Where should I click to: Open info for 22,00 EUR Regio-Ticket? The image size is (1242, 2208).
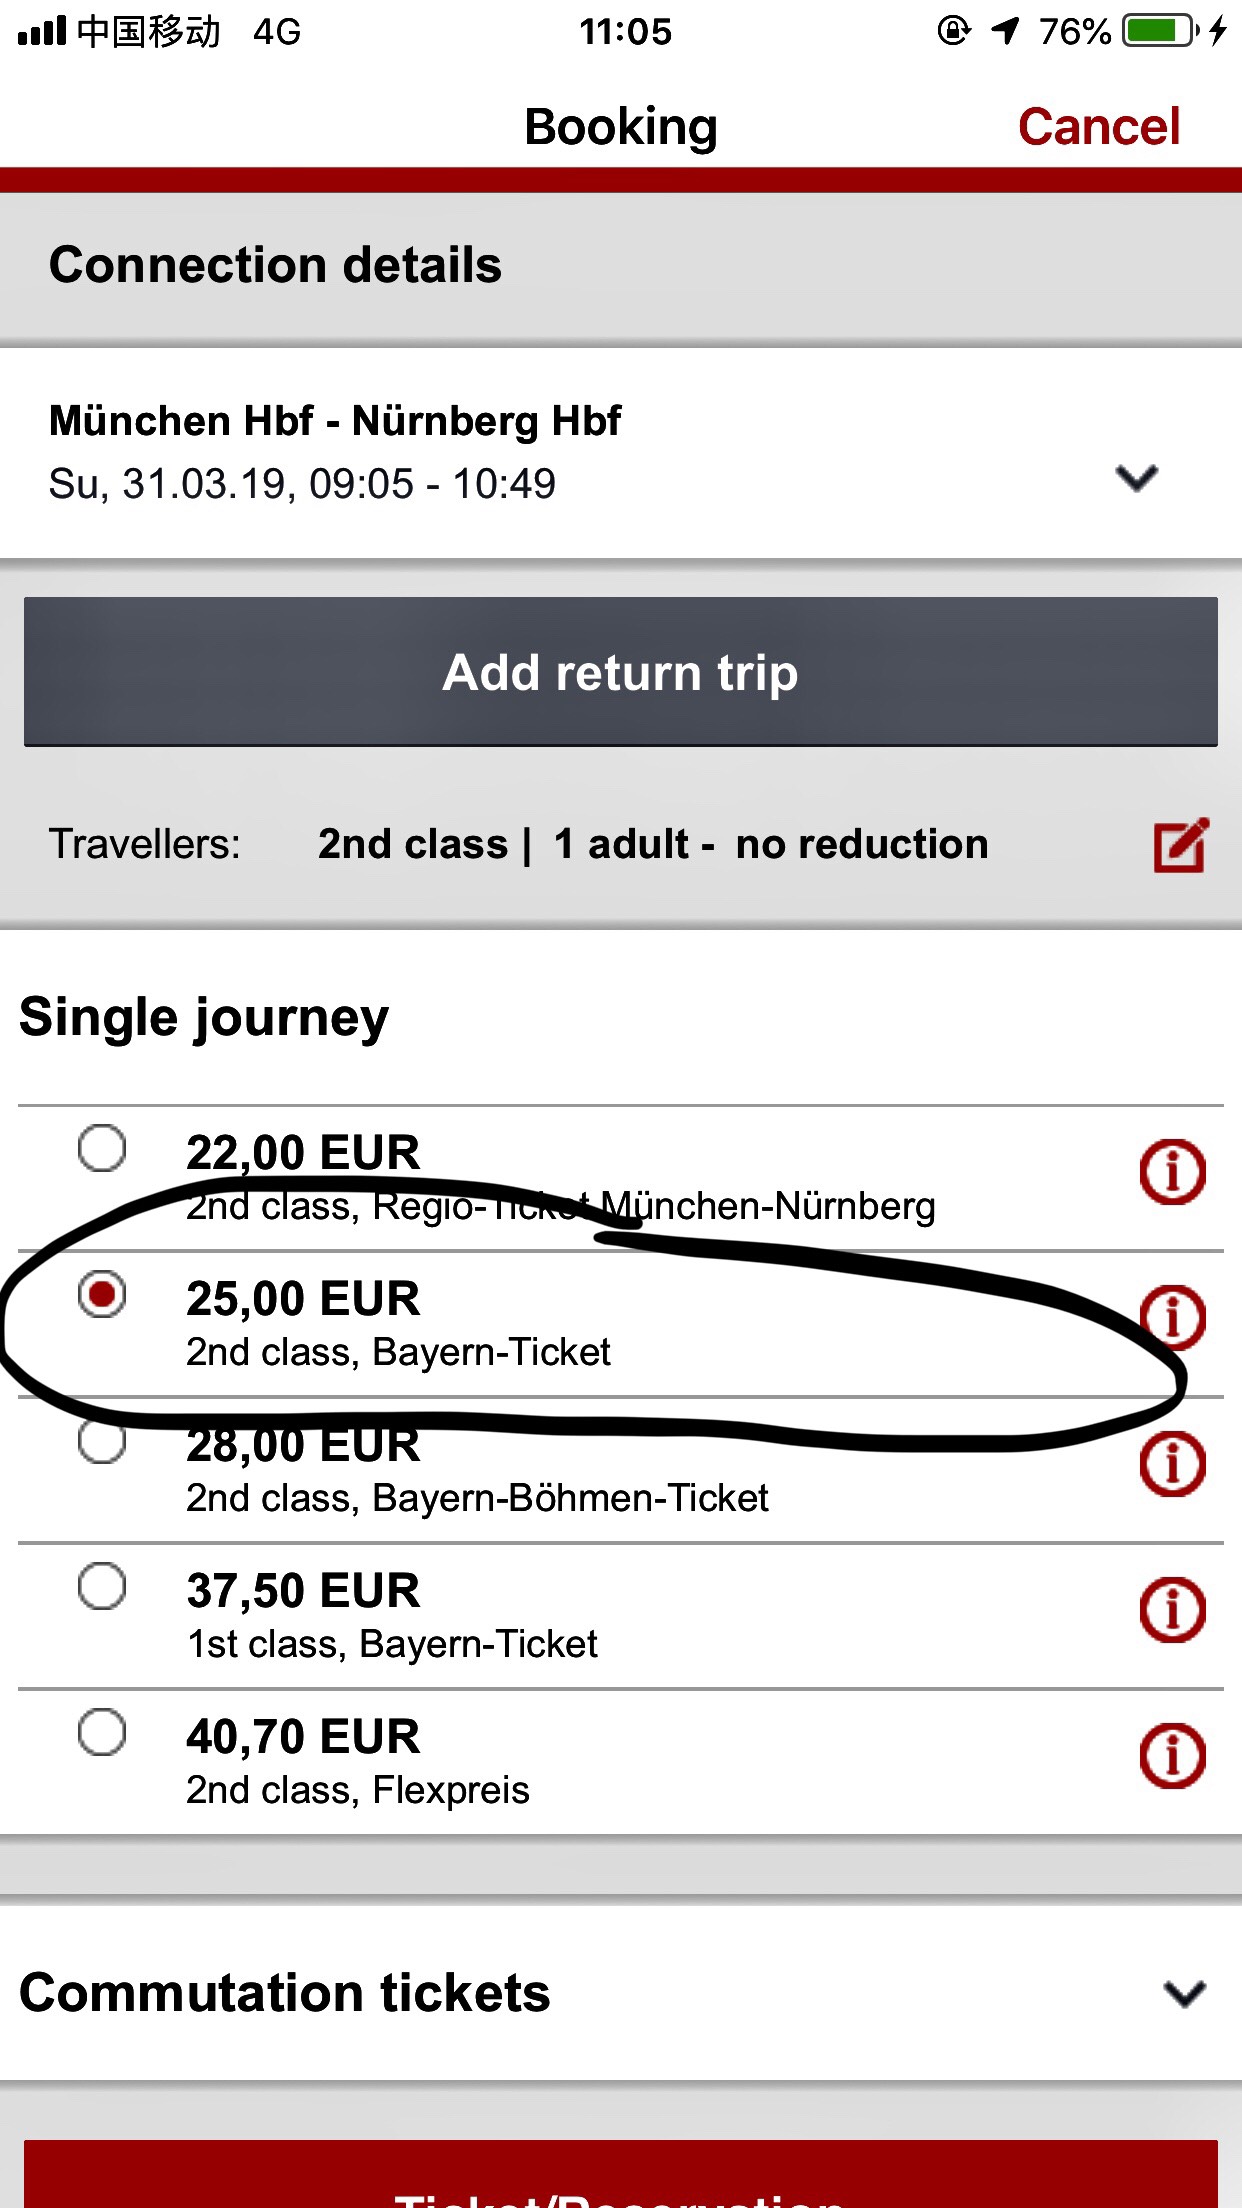click(1172, 1171)
